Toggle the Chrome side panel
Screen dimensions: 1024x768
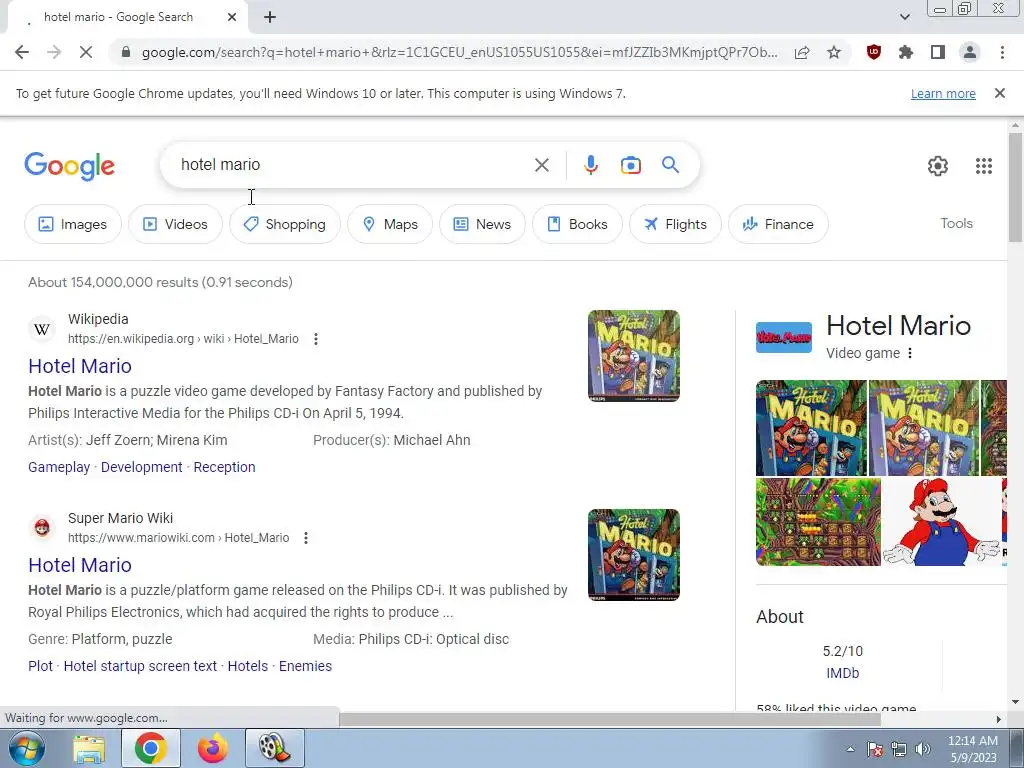(x=938, y=52)
